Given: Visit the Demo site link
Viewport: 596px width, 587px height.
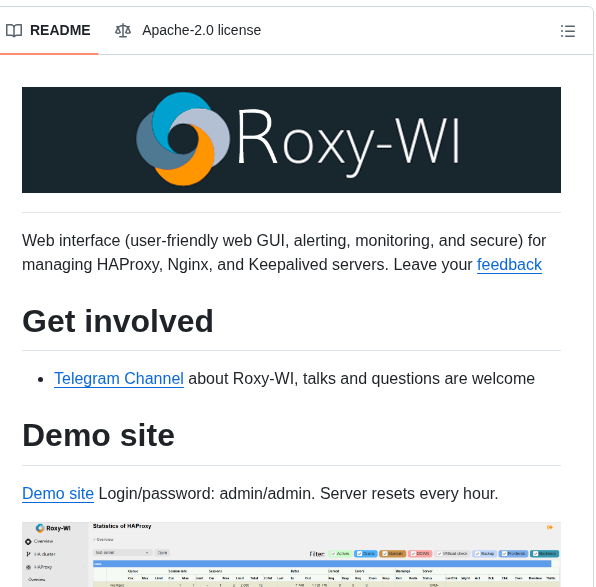Looking at the screenshot, I should point(58,493).
